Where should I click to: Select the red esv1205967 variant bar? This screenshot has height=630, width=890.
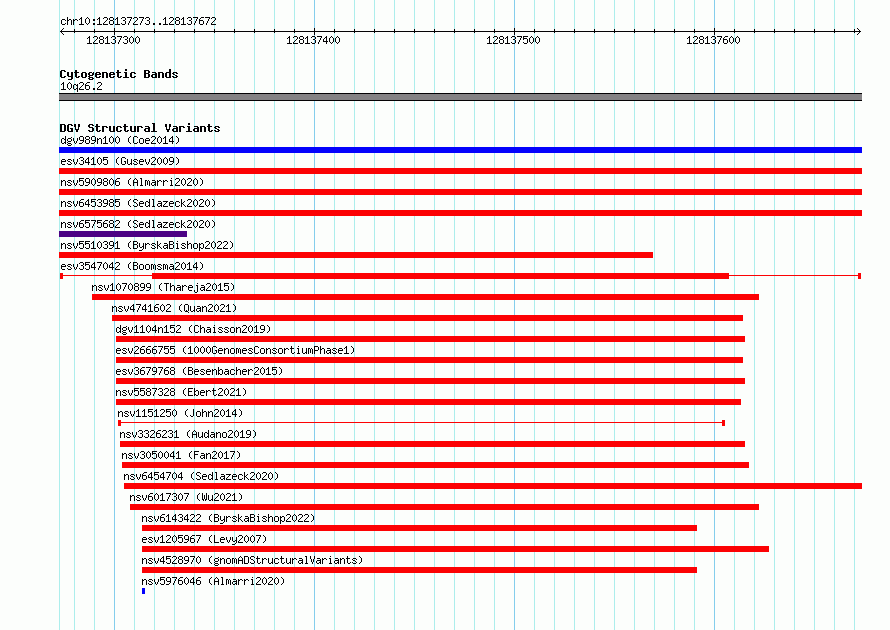455,549
